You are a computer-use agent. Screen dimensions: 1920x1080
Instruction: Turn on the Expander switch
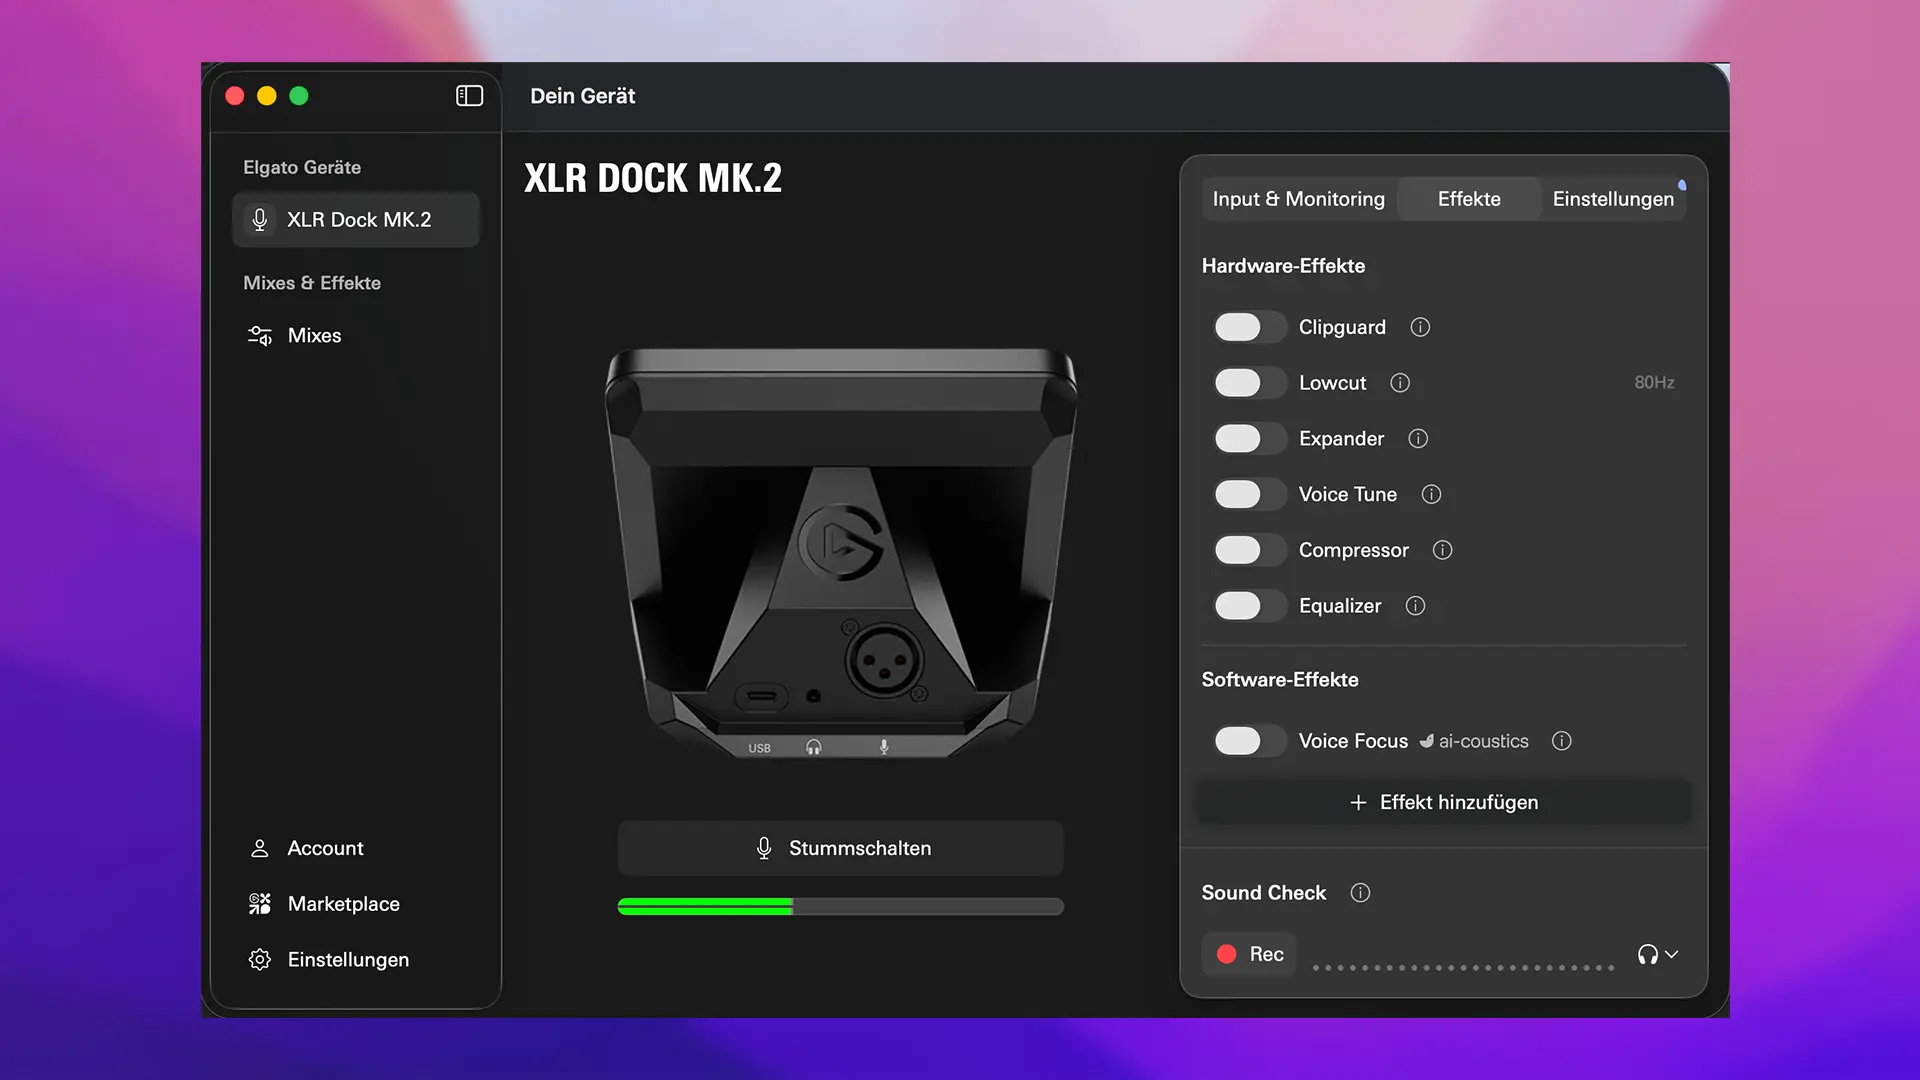[x=1246, y=439]
